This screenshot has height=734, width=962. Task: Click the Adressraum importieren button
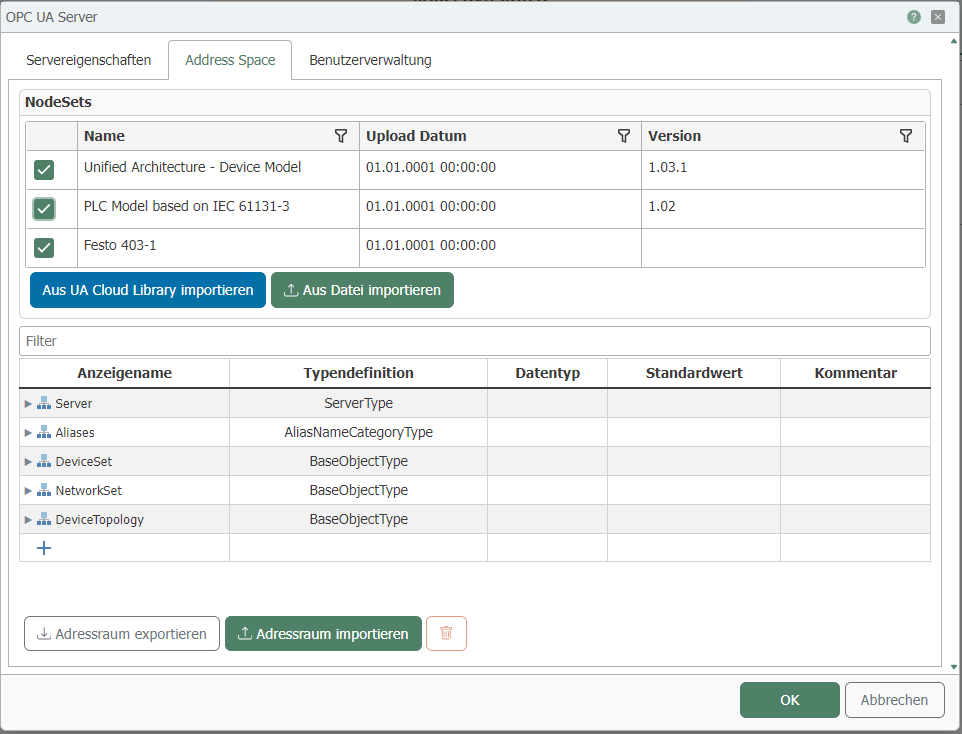point(323,634)
